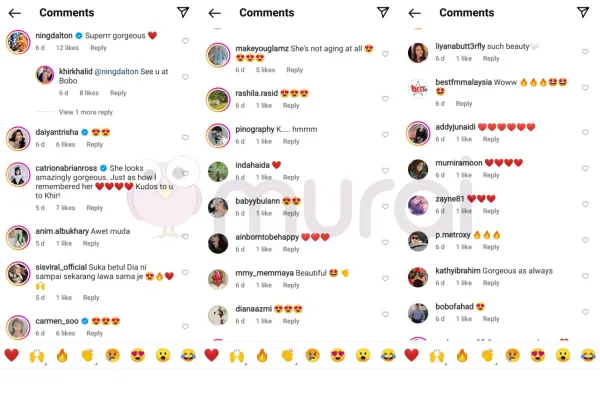Tap the back arrow in the right Comments panel
This screenshot has width=600, height=400.
[x=414, y=13]
